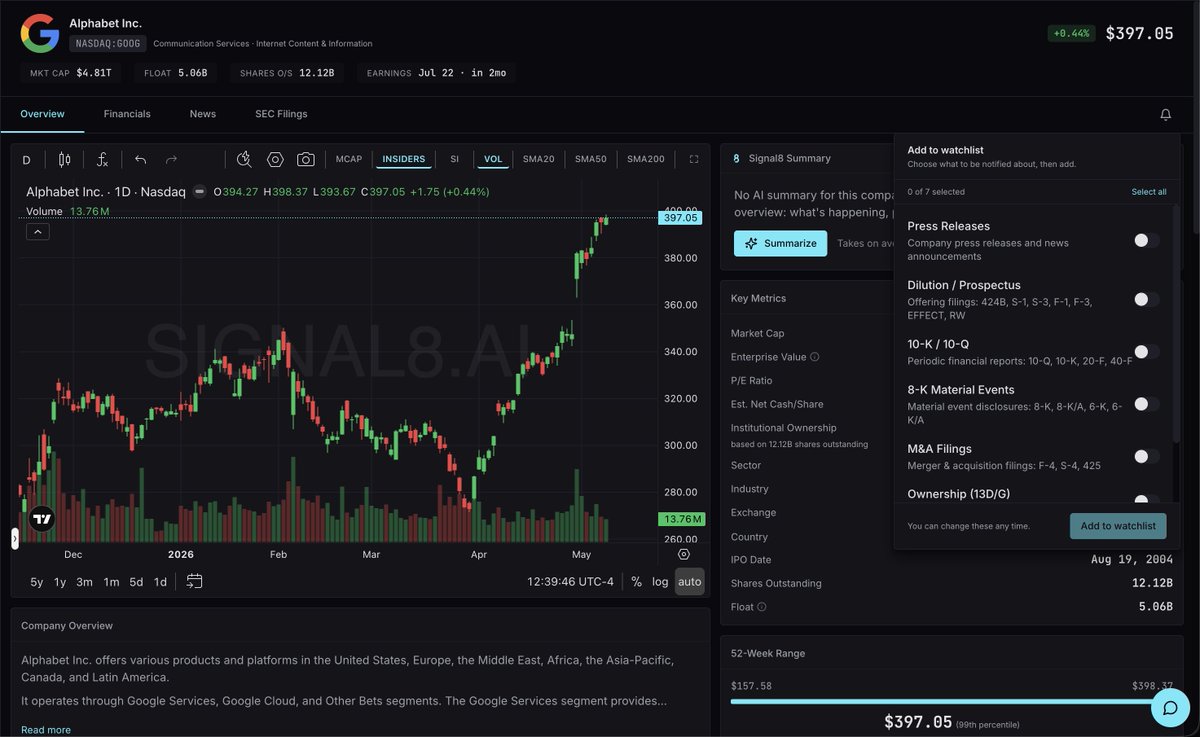Toggle auto scale on chart
1200x737 pixels.
tap(690, 581)
